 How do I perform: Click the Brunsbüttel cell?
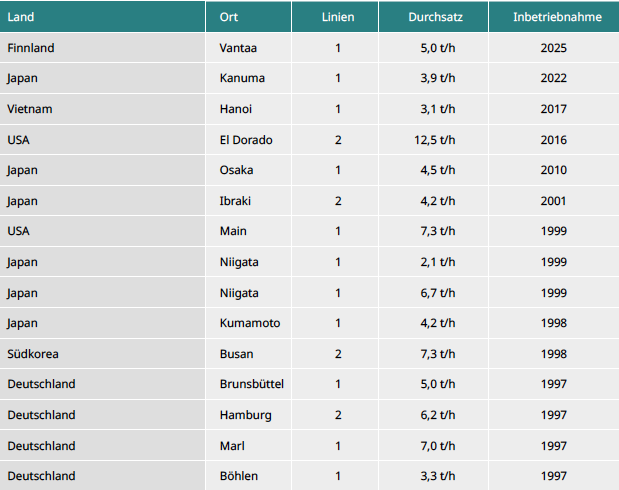(252, 384)
